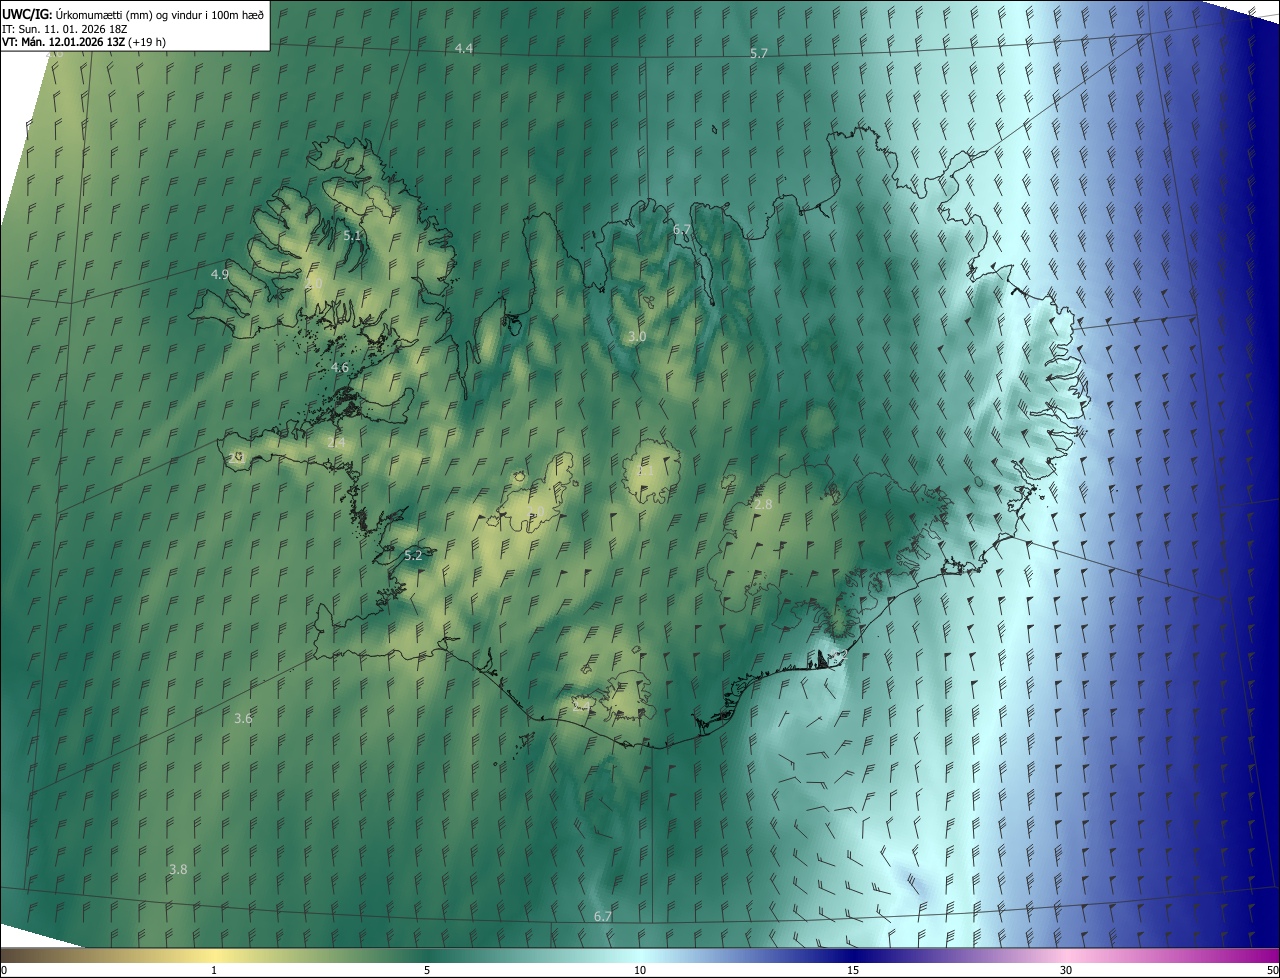The height and width of the screenshot is (978, 1280).
Task: Click the 4.6 value label over Breiðafjörður
Action: tap(340, 368)
